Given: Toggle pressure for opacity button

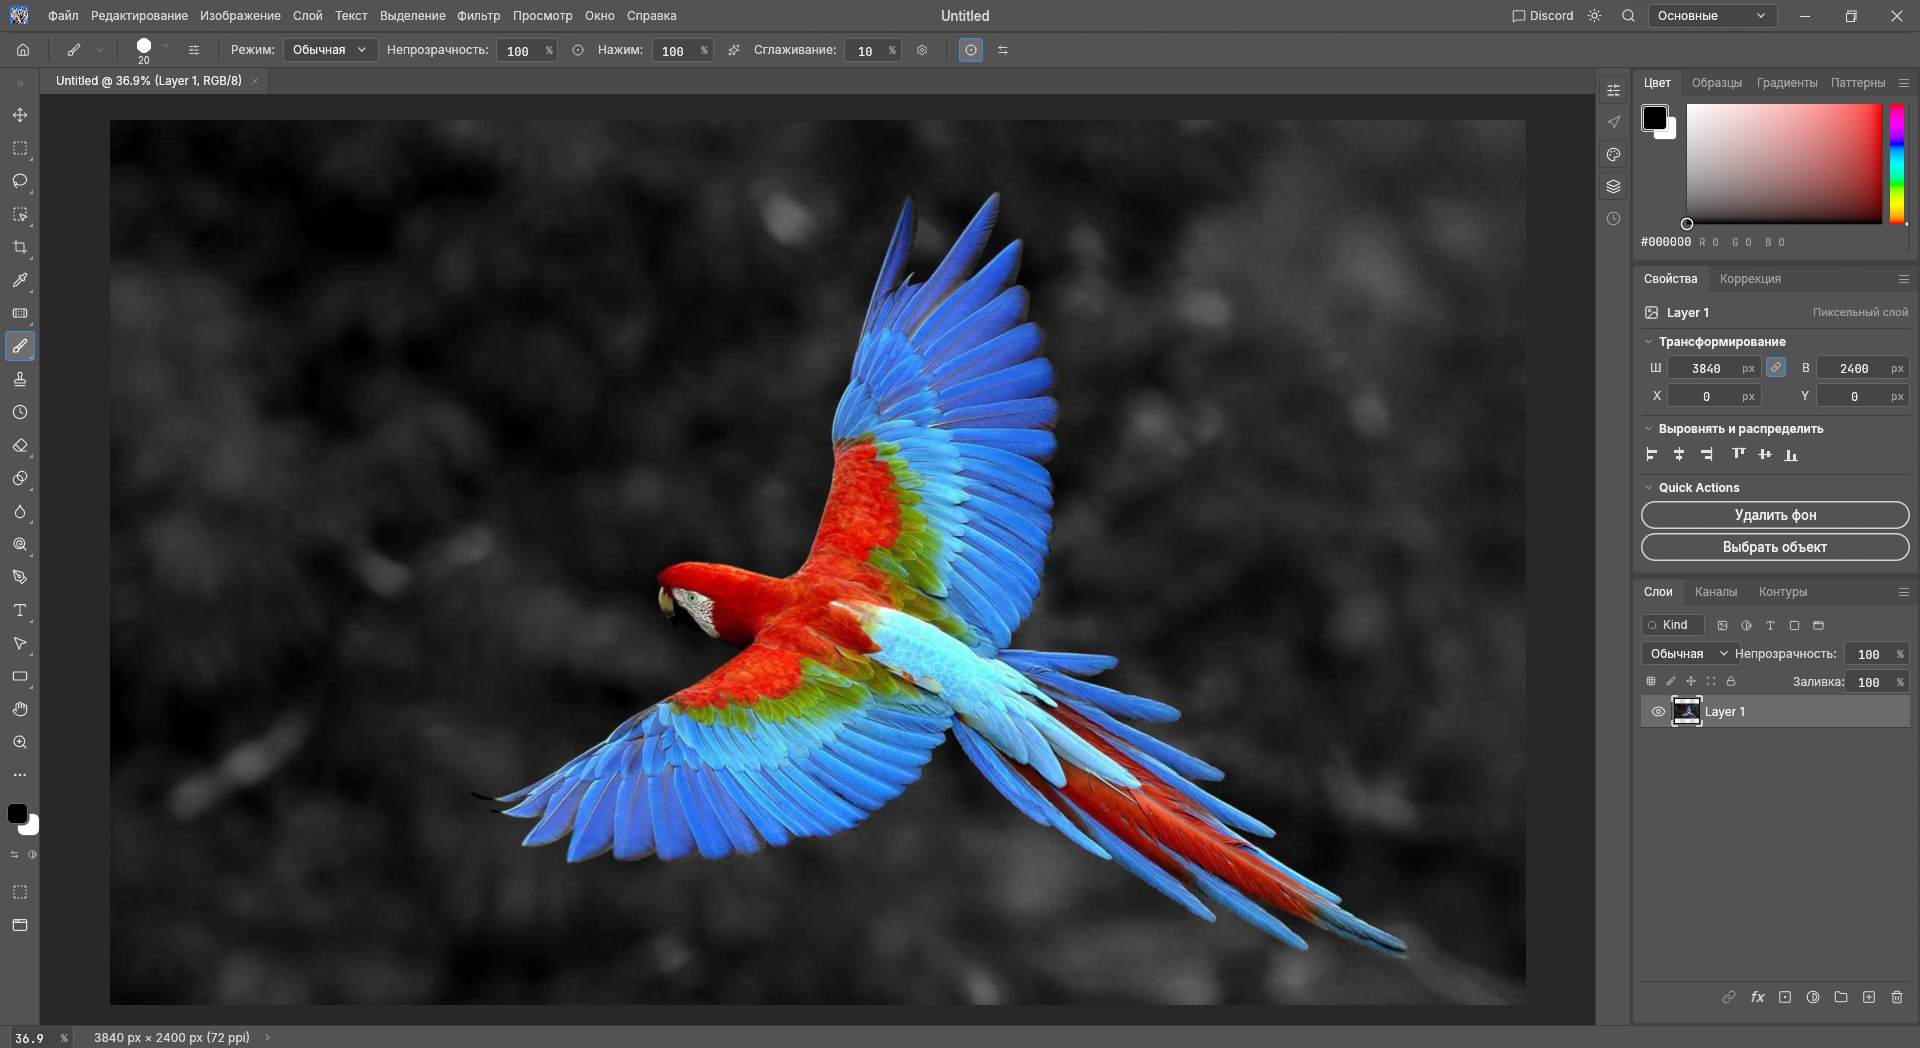Looking at the screenshot, I should click(578, 50).
